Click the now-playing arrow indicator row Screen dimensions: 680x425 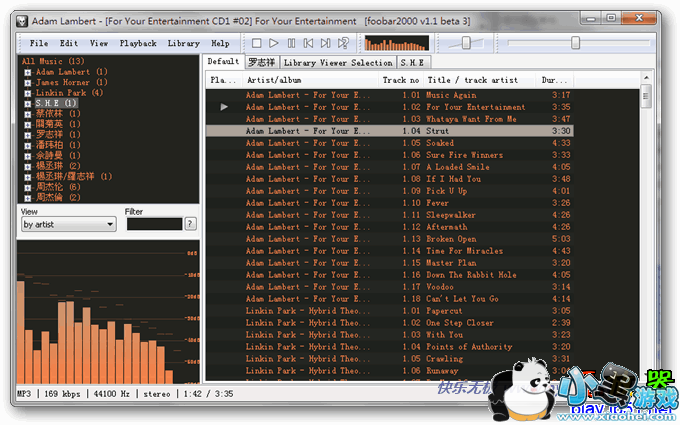tap(389, 107)
